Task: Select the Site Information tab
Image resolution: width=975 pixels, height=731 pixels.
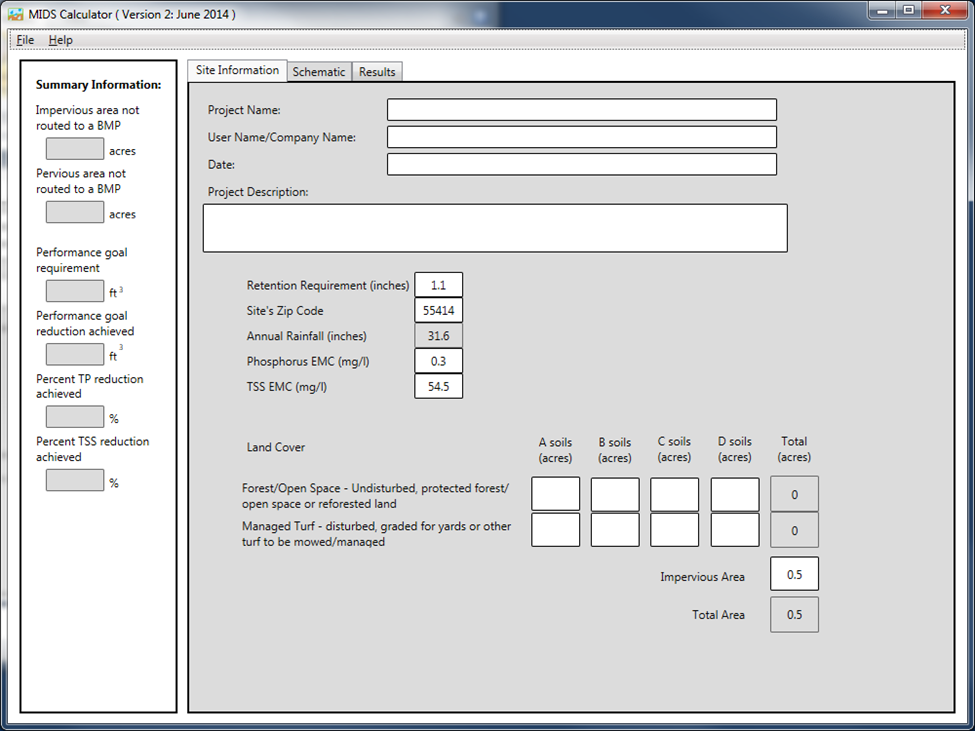Action: (237, 71)
